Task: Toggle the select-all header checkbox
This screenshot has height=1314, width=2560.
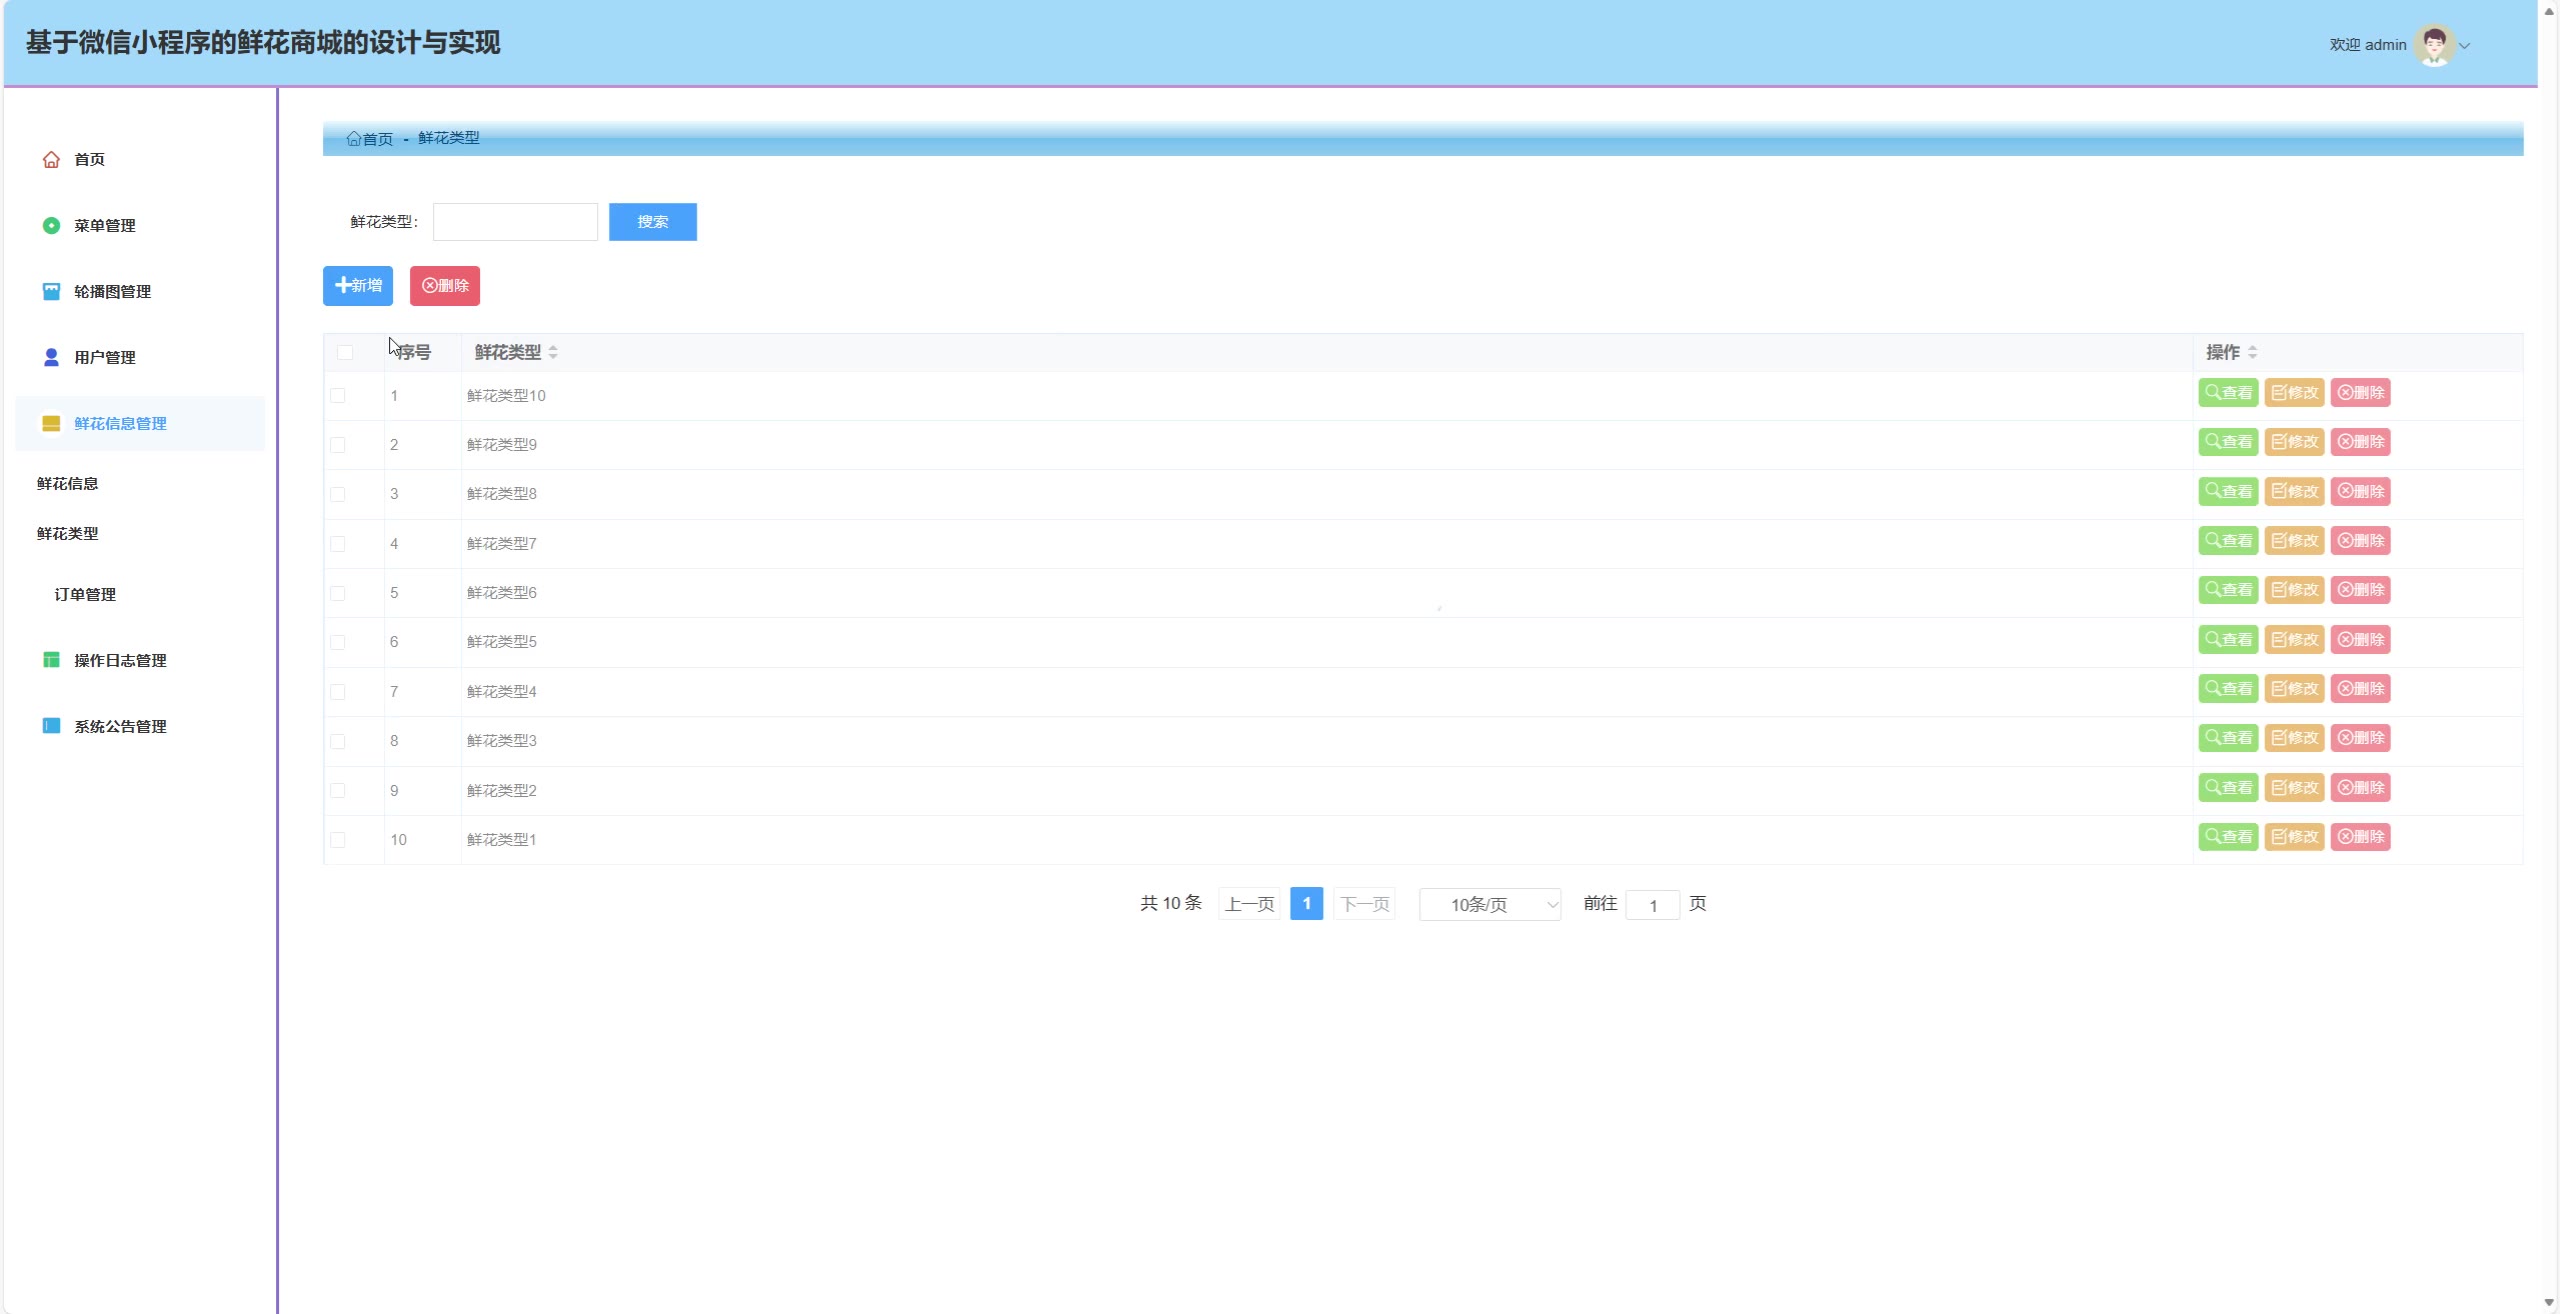Action: coord(345,353)
